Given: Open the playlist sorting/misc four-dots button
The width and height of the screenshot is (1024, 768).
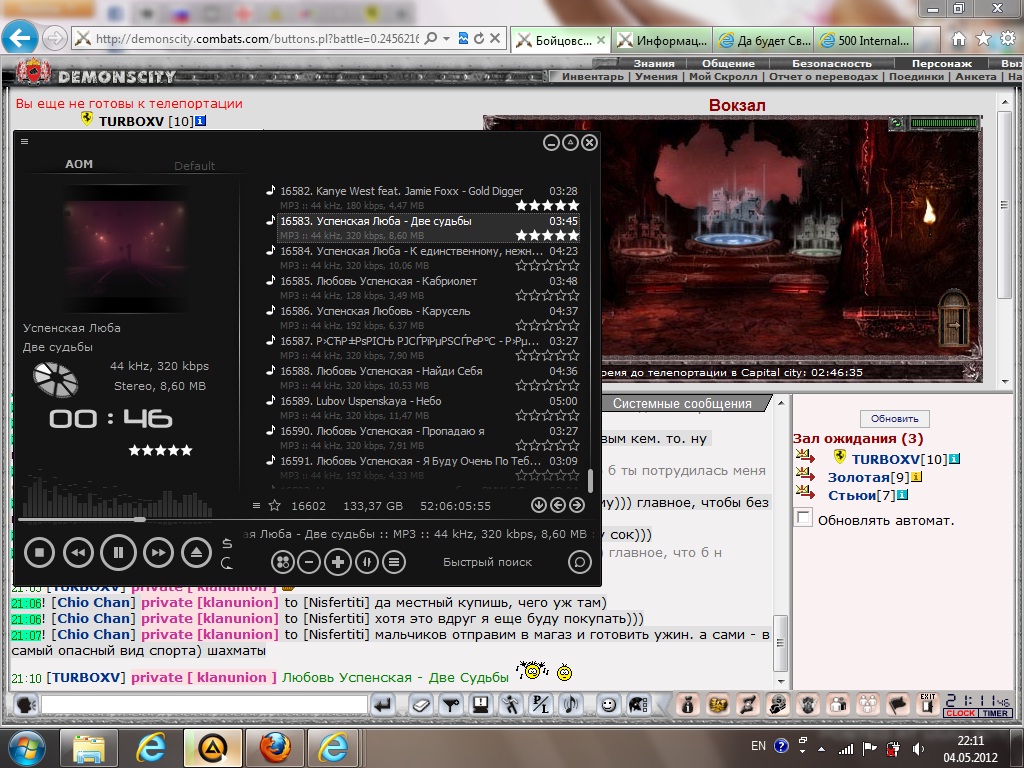Looking at the screenshot, I should [283, 562].
